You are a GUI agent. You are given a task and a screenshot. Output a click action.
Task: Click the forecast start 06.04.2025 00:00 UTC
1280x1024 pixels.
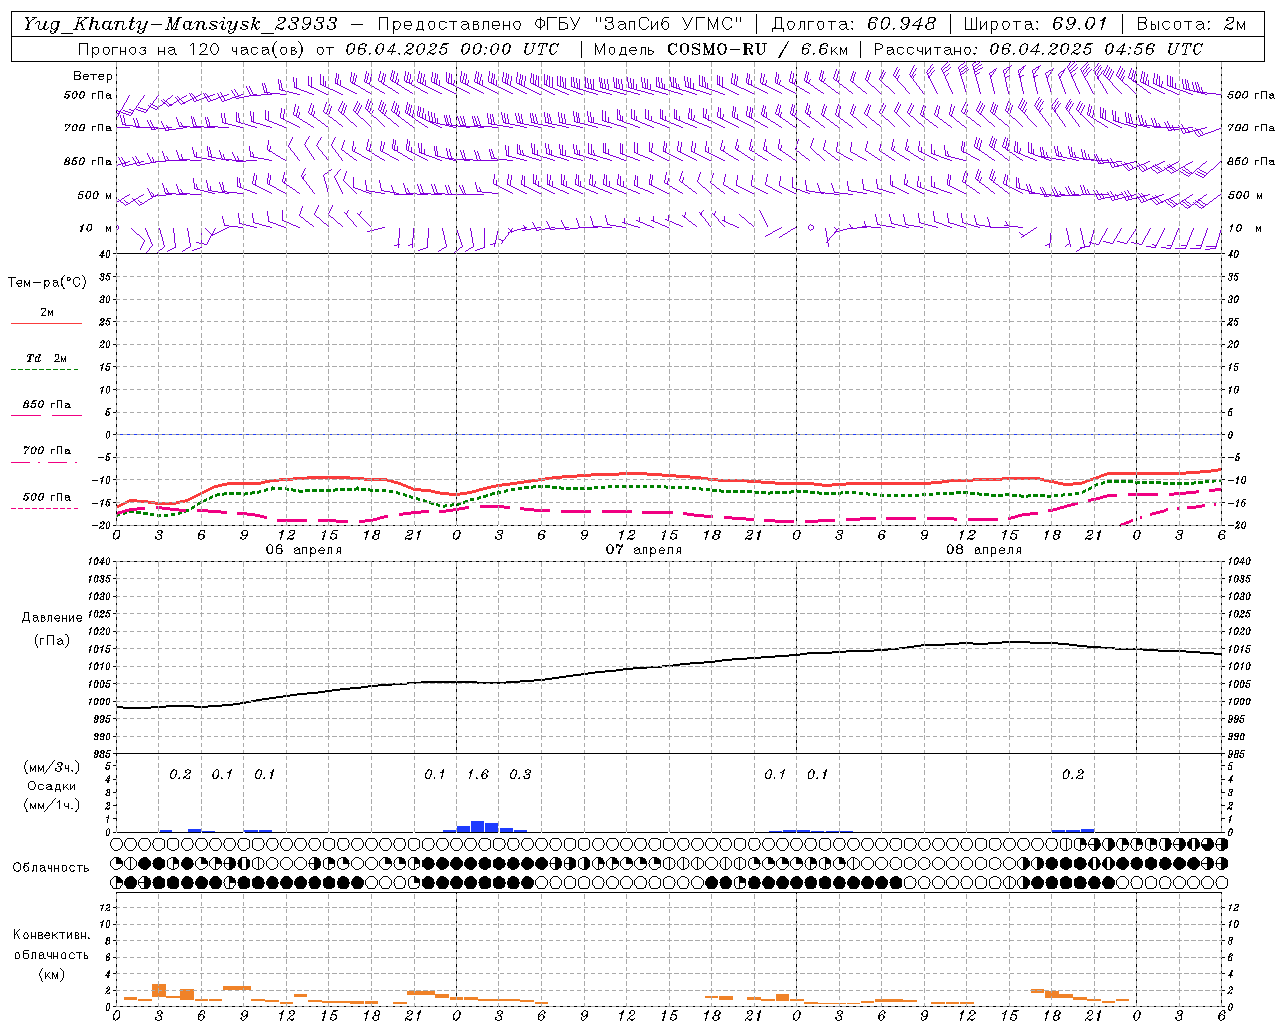452,49
